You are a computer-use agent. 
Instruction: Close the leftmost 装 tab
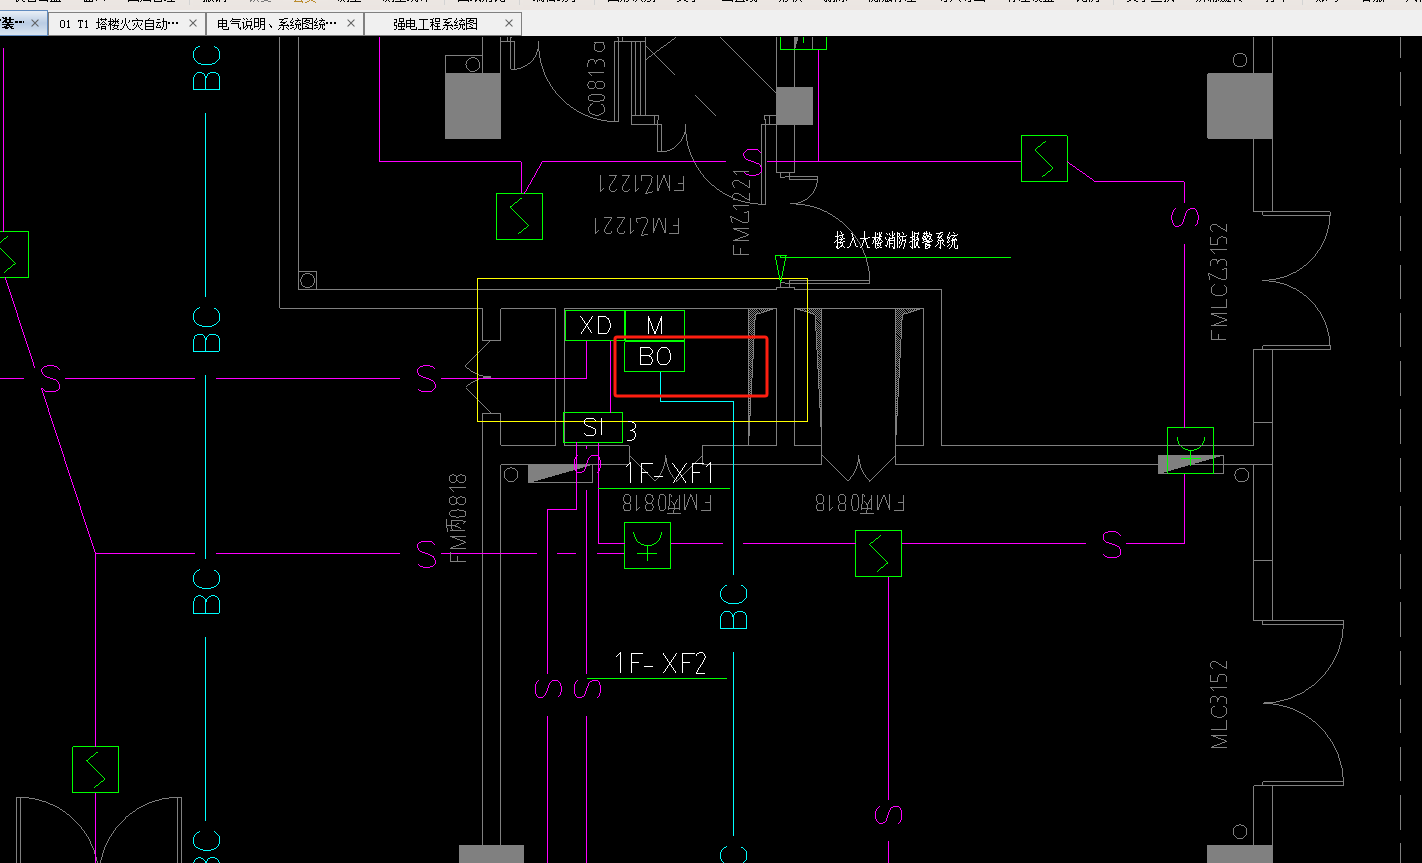pyautogui.click(x=35, y=23)
